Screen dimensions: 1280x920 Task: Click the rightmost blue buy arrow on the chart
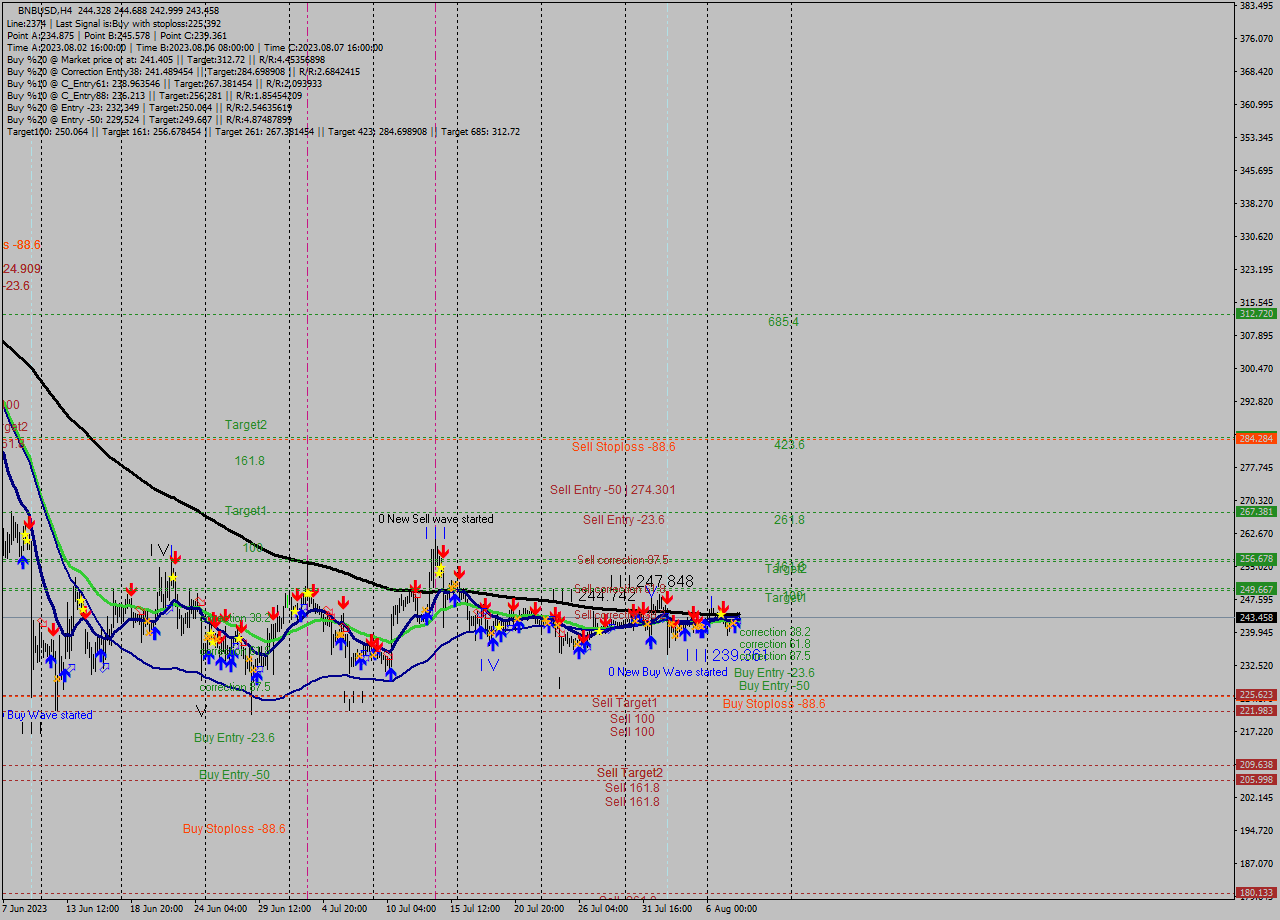click(x=737, y=629)
